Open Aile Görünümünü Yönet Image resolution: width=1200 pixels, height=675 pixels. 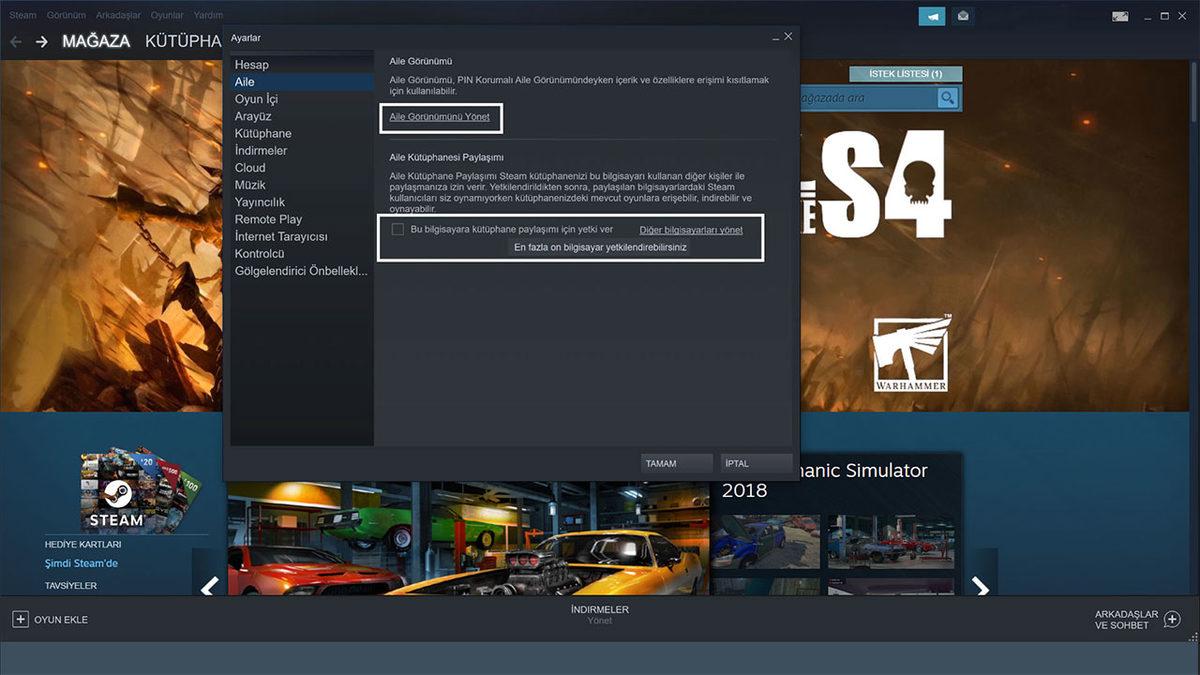441,117
